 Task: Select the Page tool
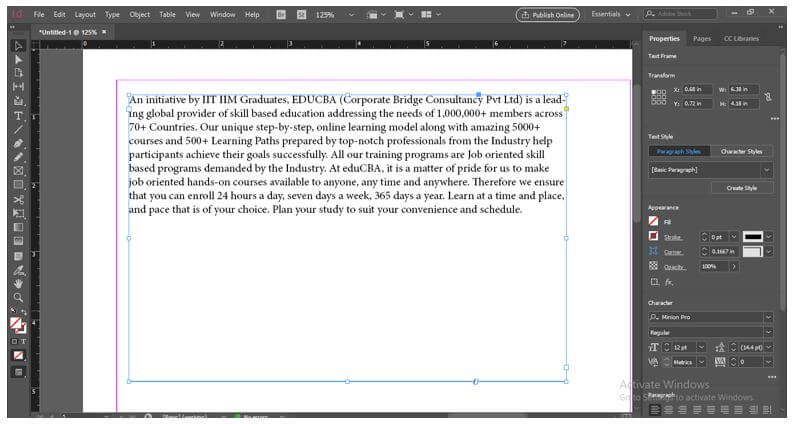pos(18,73)
